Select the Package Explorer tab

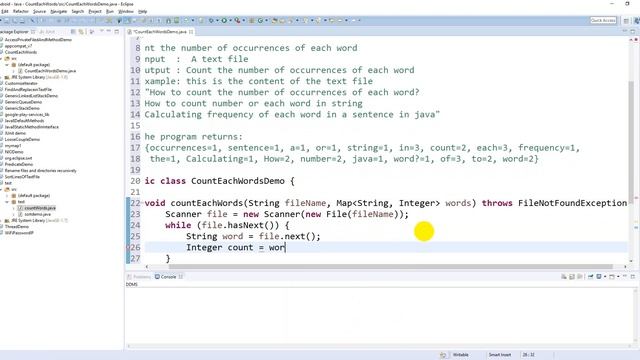tap(15, 31)
